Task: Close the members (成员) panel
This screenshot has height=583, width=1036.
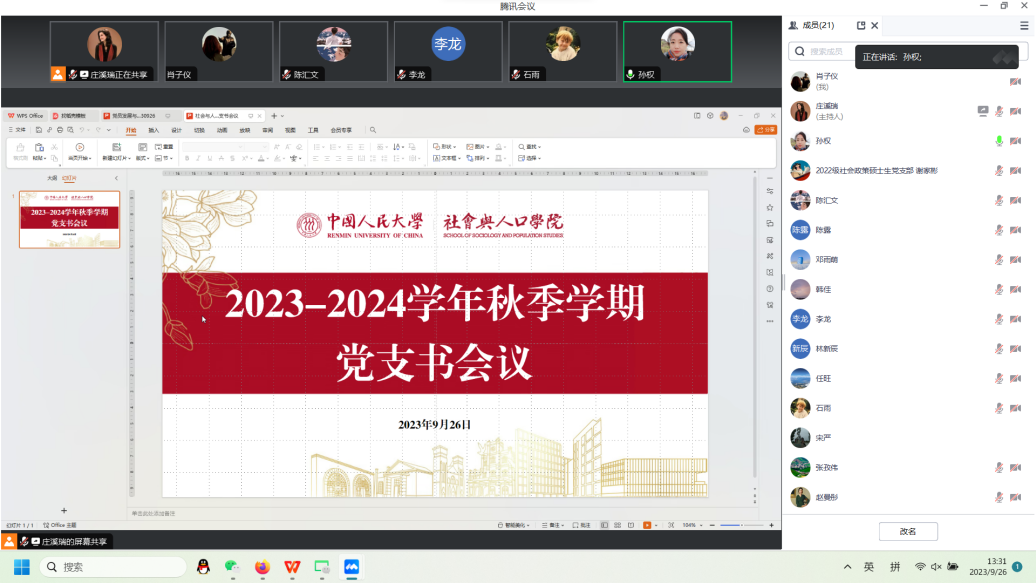Action: [x=875, y=25]
